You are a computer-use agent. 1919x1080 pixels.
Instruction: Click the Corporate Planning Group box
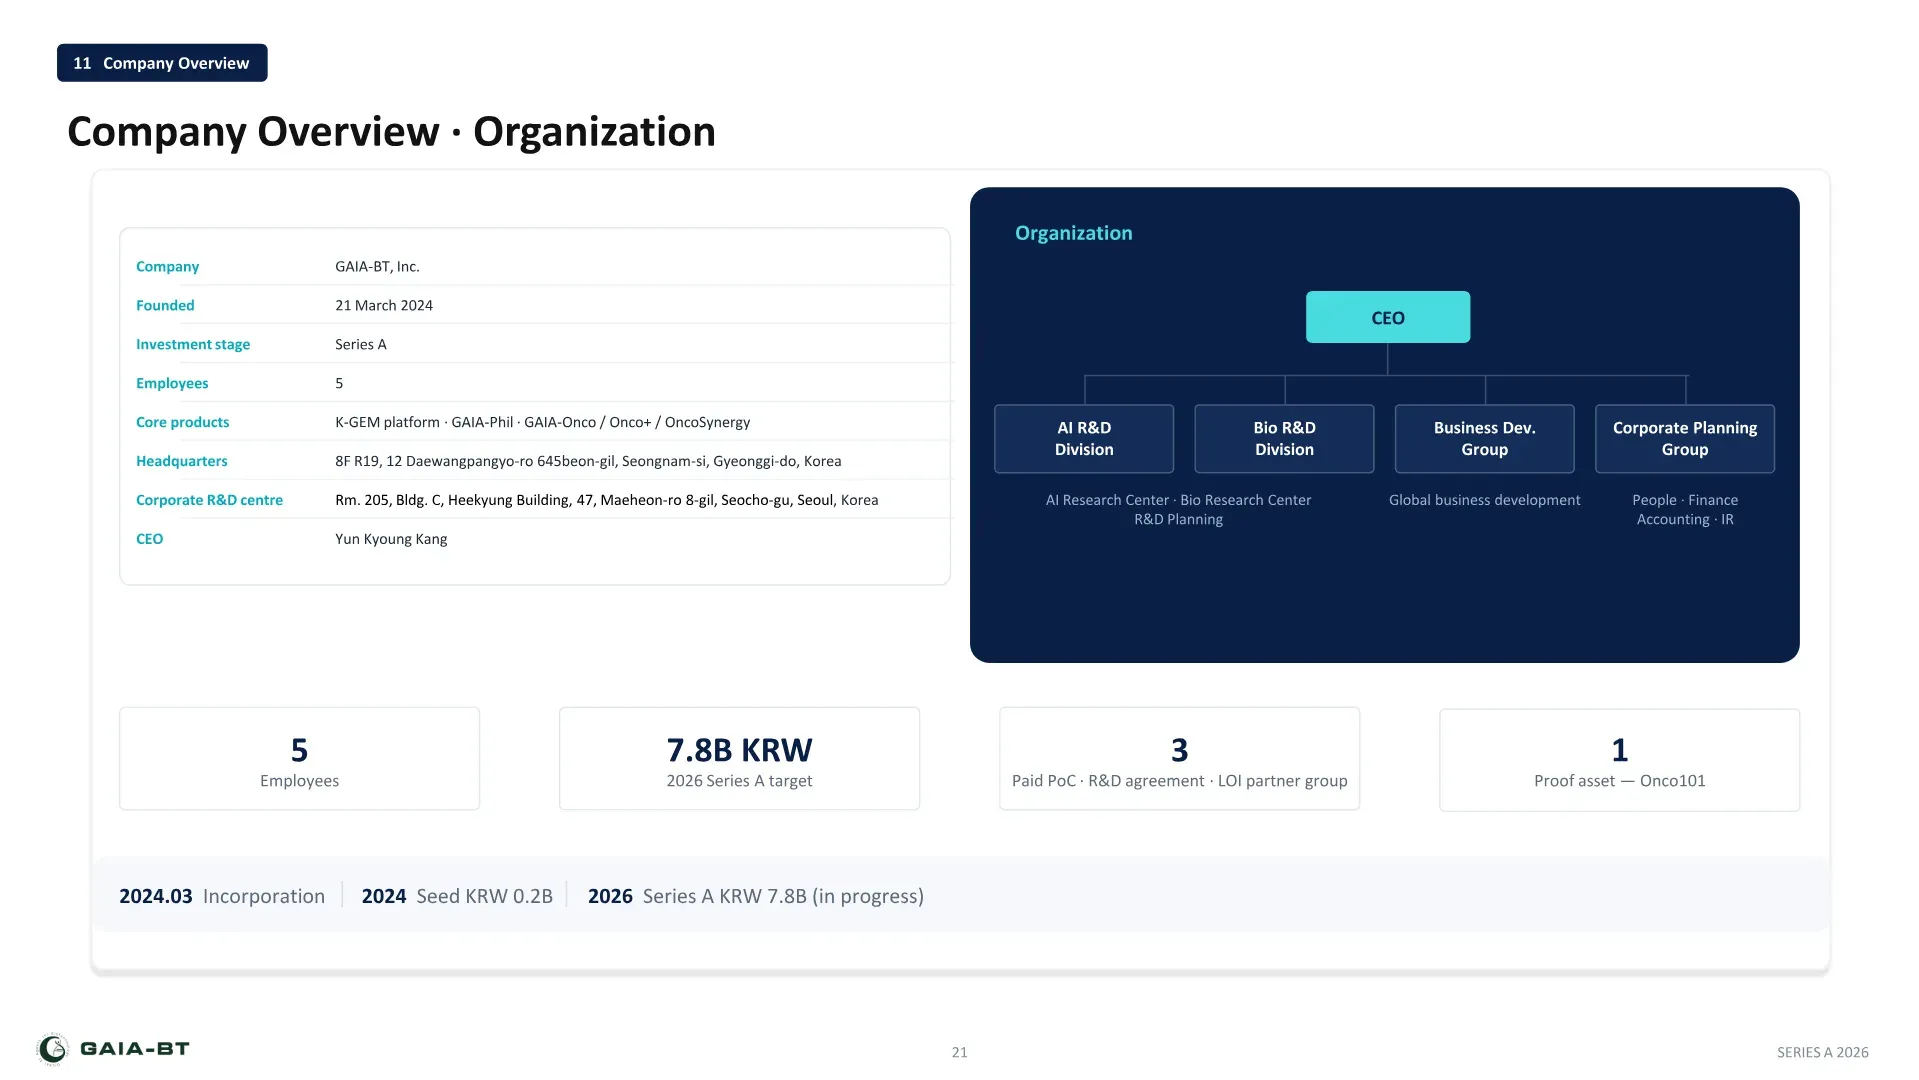tap(1685, 438)
